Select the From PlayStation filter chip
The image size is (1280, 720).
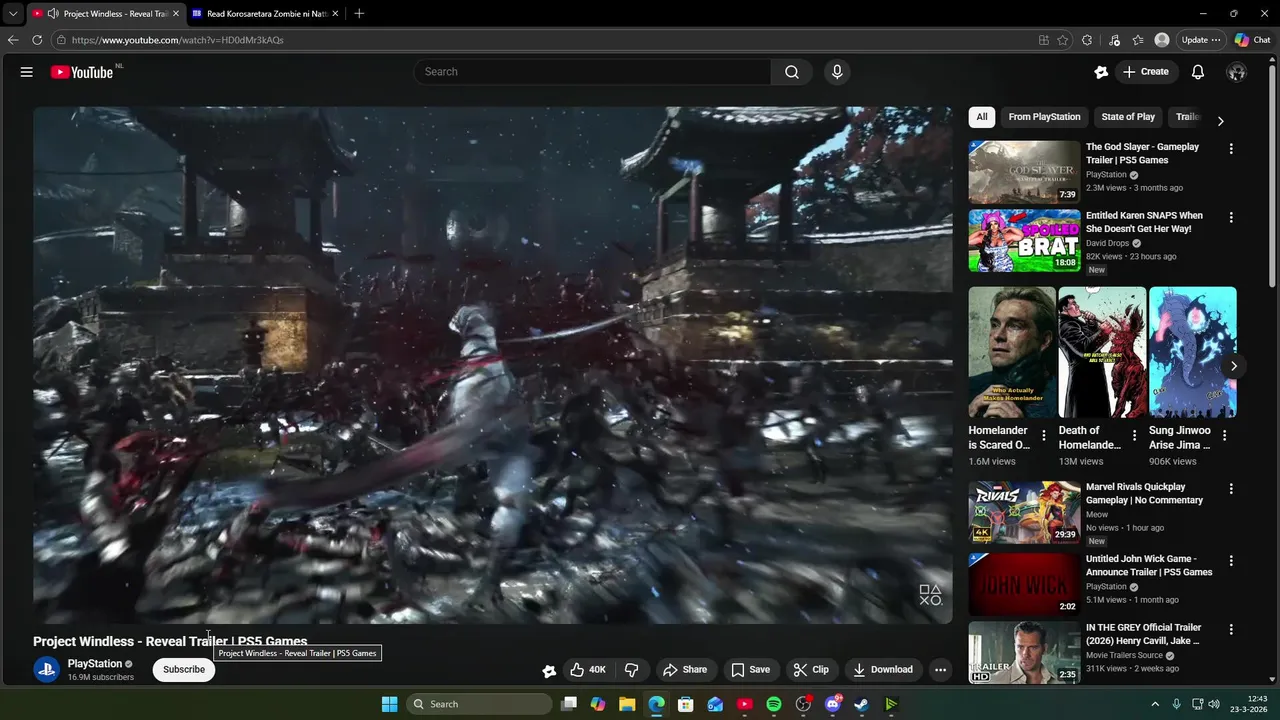(1044, 117)
